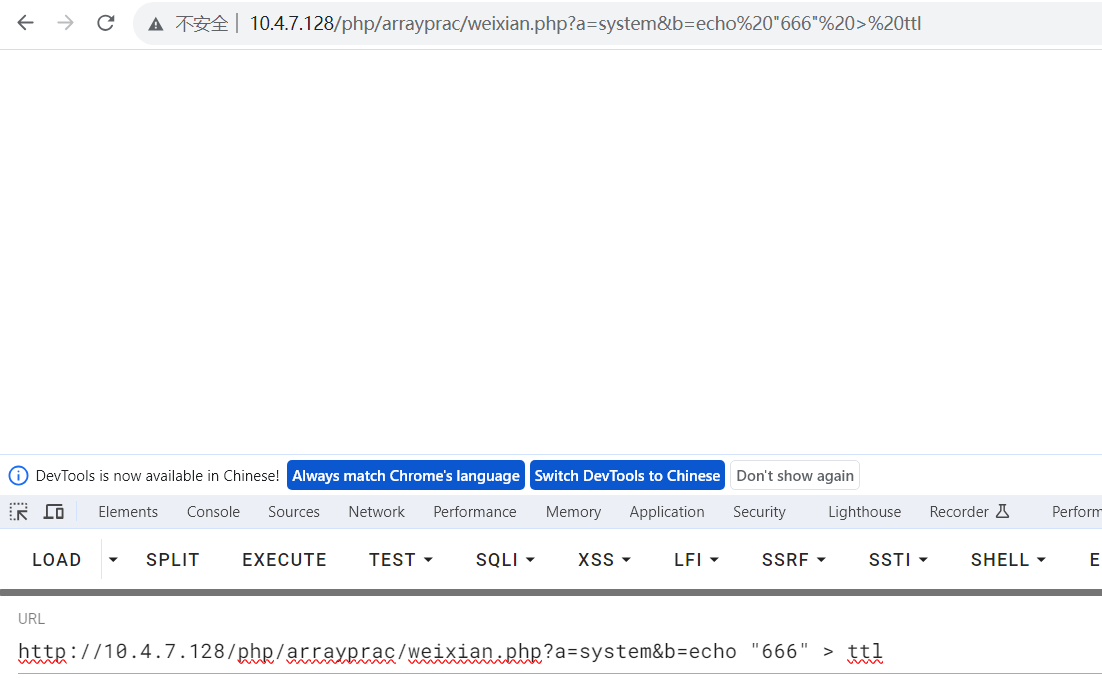Screen dimensions: 1102x694
Task: Click Always match Chrome's language
Action: click(x=406, y=476)
